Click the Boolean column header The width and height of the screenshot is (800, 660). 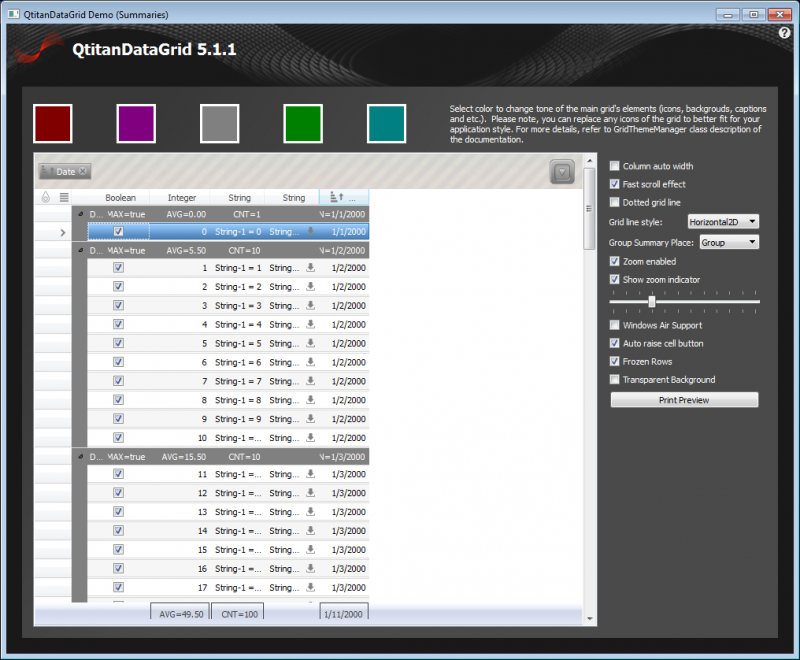[x=120, y=198]
